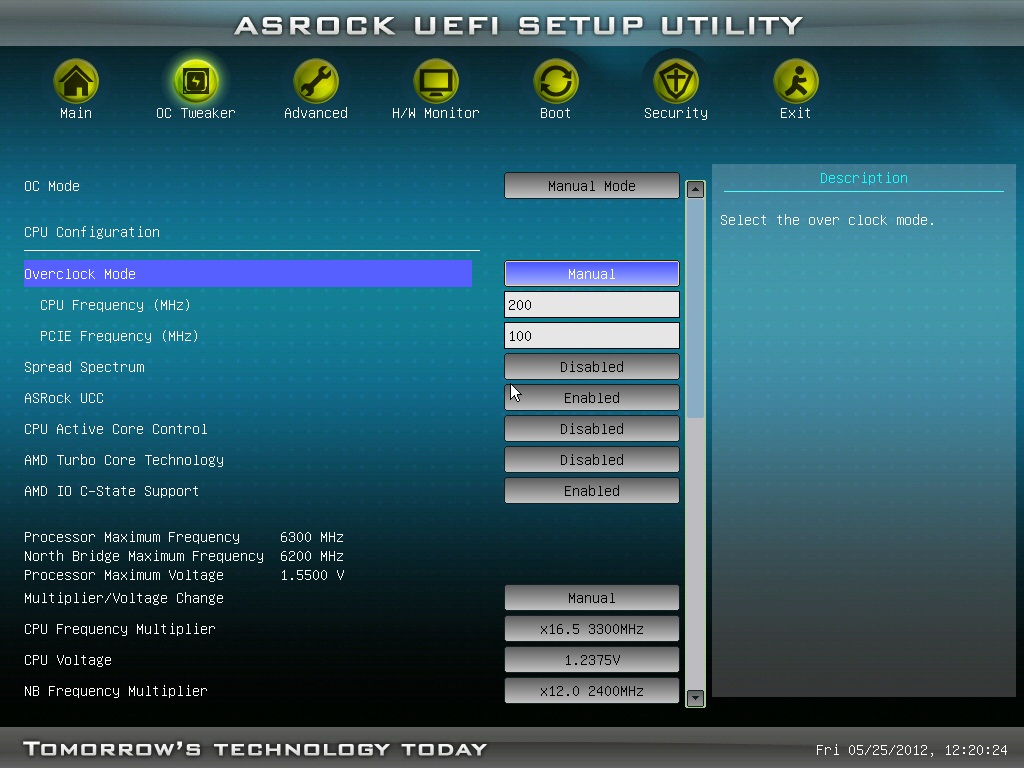
Task: Select the Multiplier/Voltage Change label
Action: point(123,598)
